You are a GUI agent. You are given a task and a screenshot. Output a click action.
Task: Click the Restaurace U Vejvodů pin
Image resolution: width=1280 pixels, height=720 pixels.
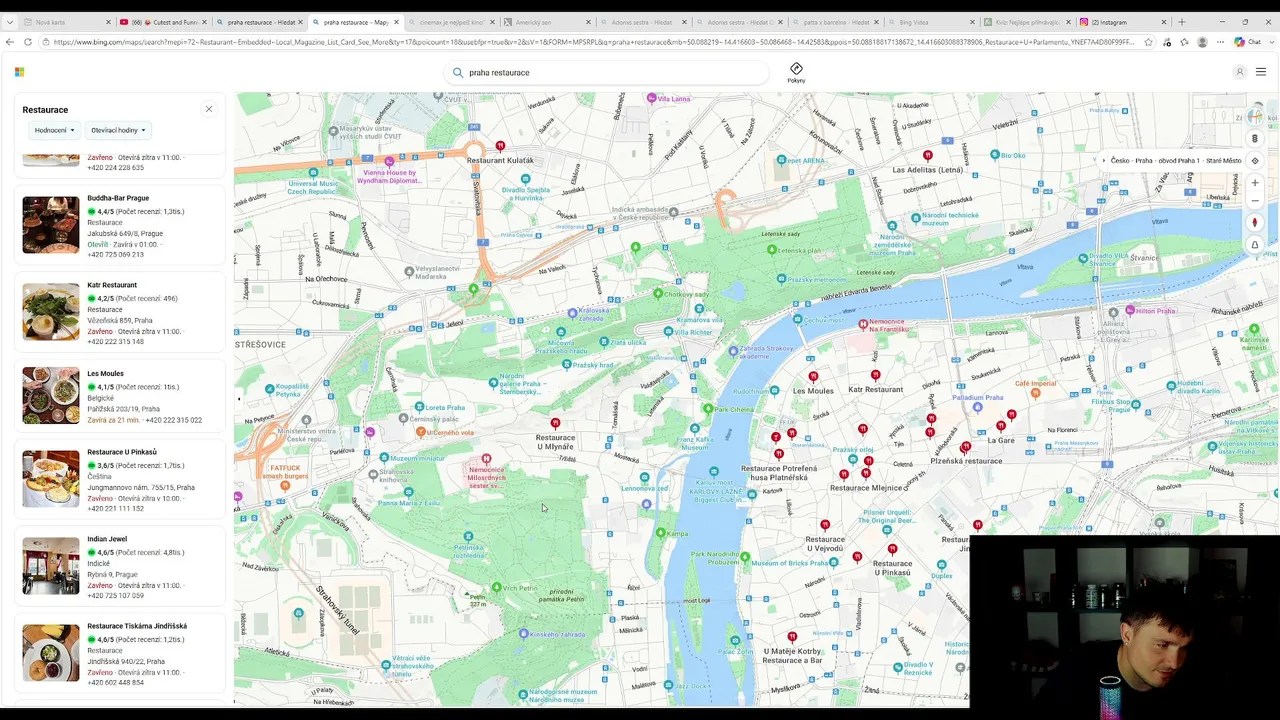pos(825,525)
